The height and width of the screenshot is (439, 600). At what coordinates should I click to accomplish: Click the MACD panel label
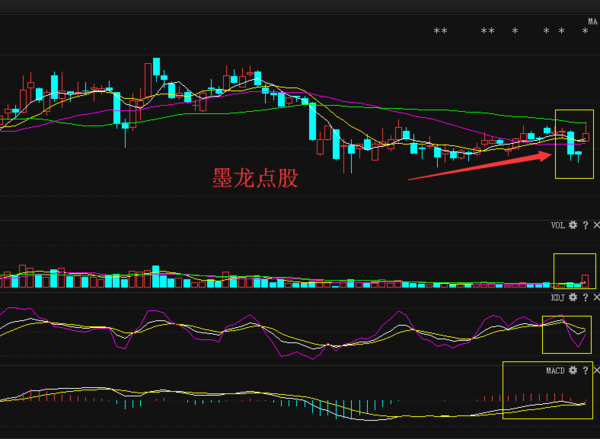coord(555,370)
